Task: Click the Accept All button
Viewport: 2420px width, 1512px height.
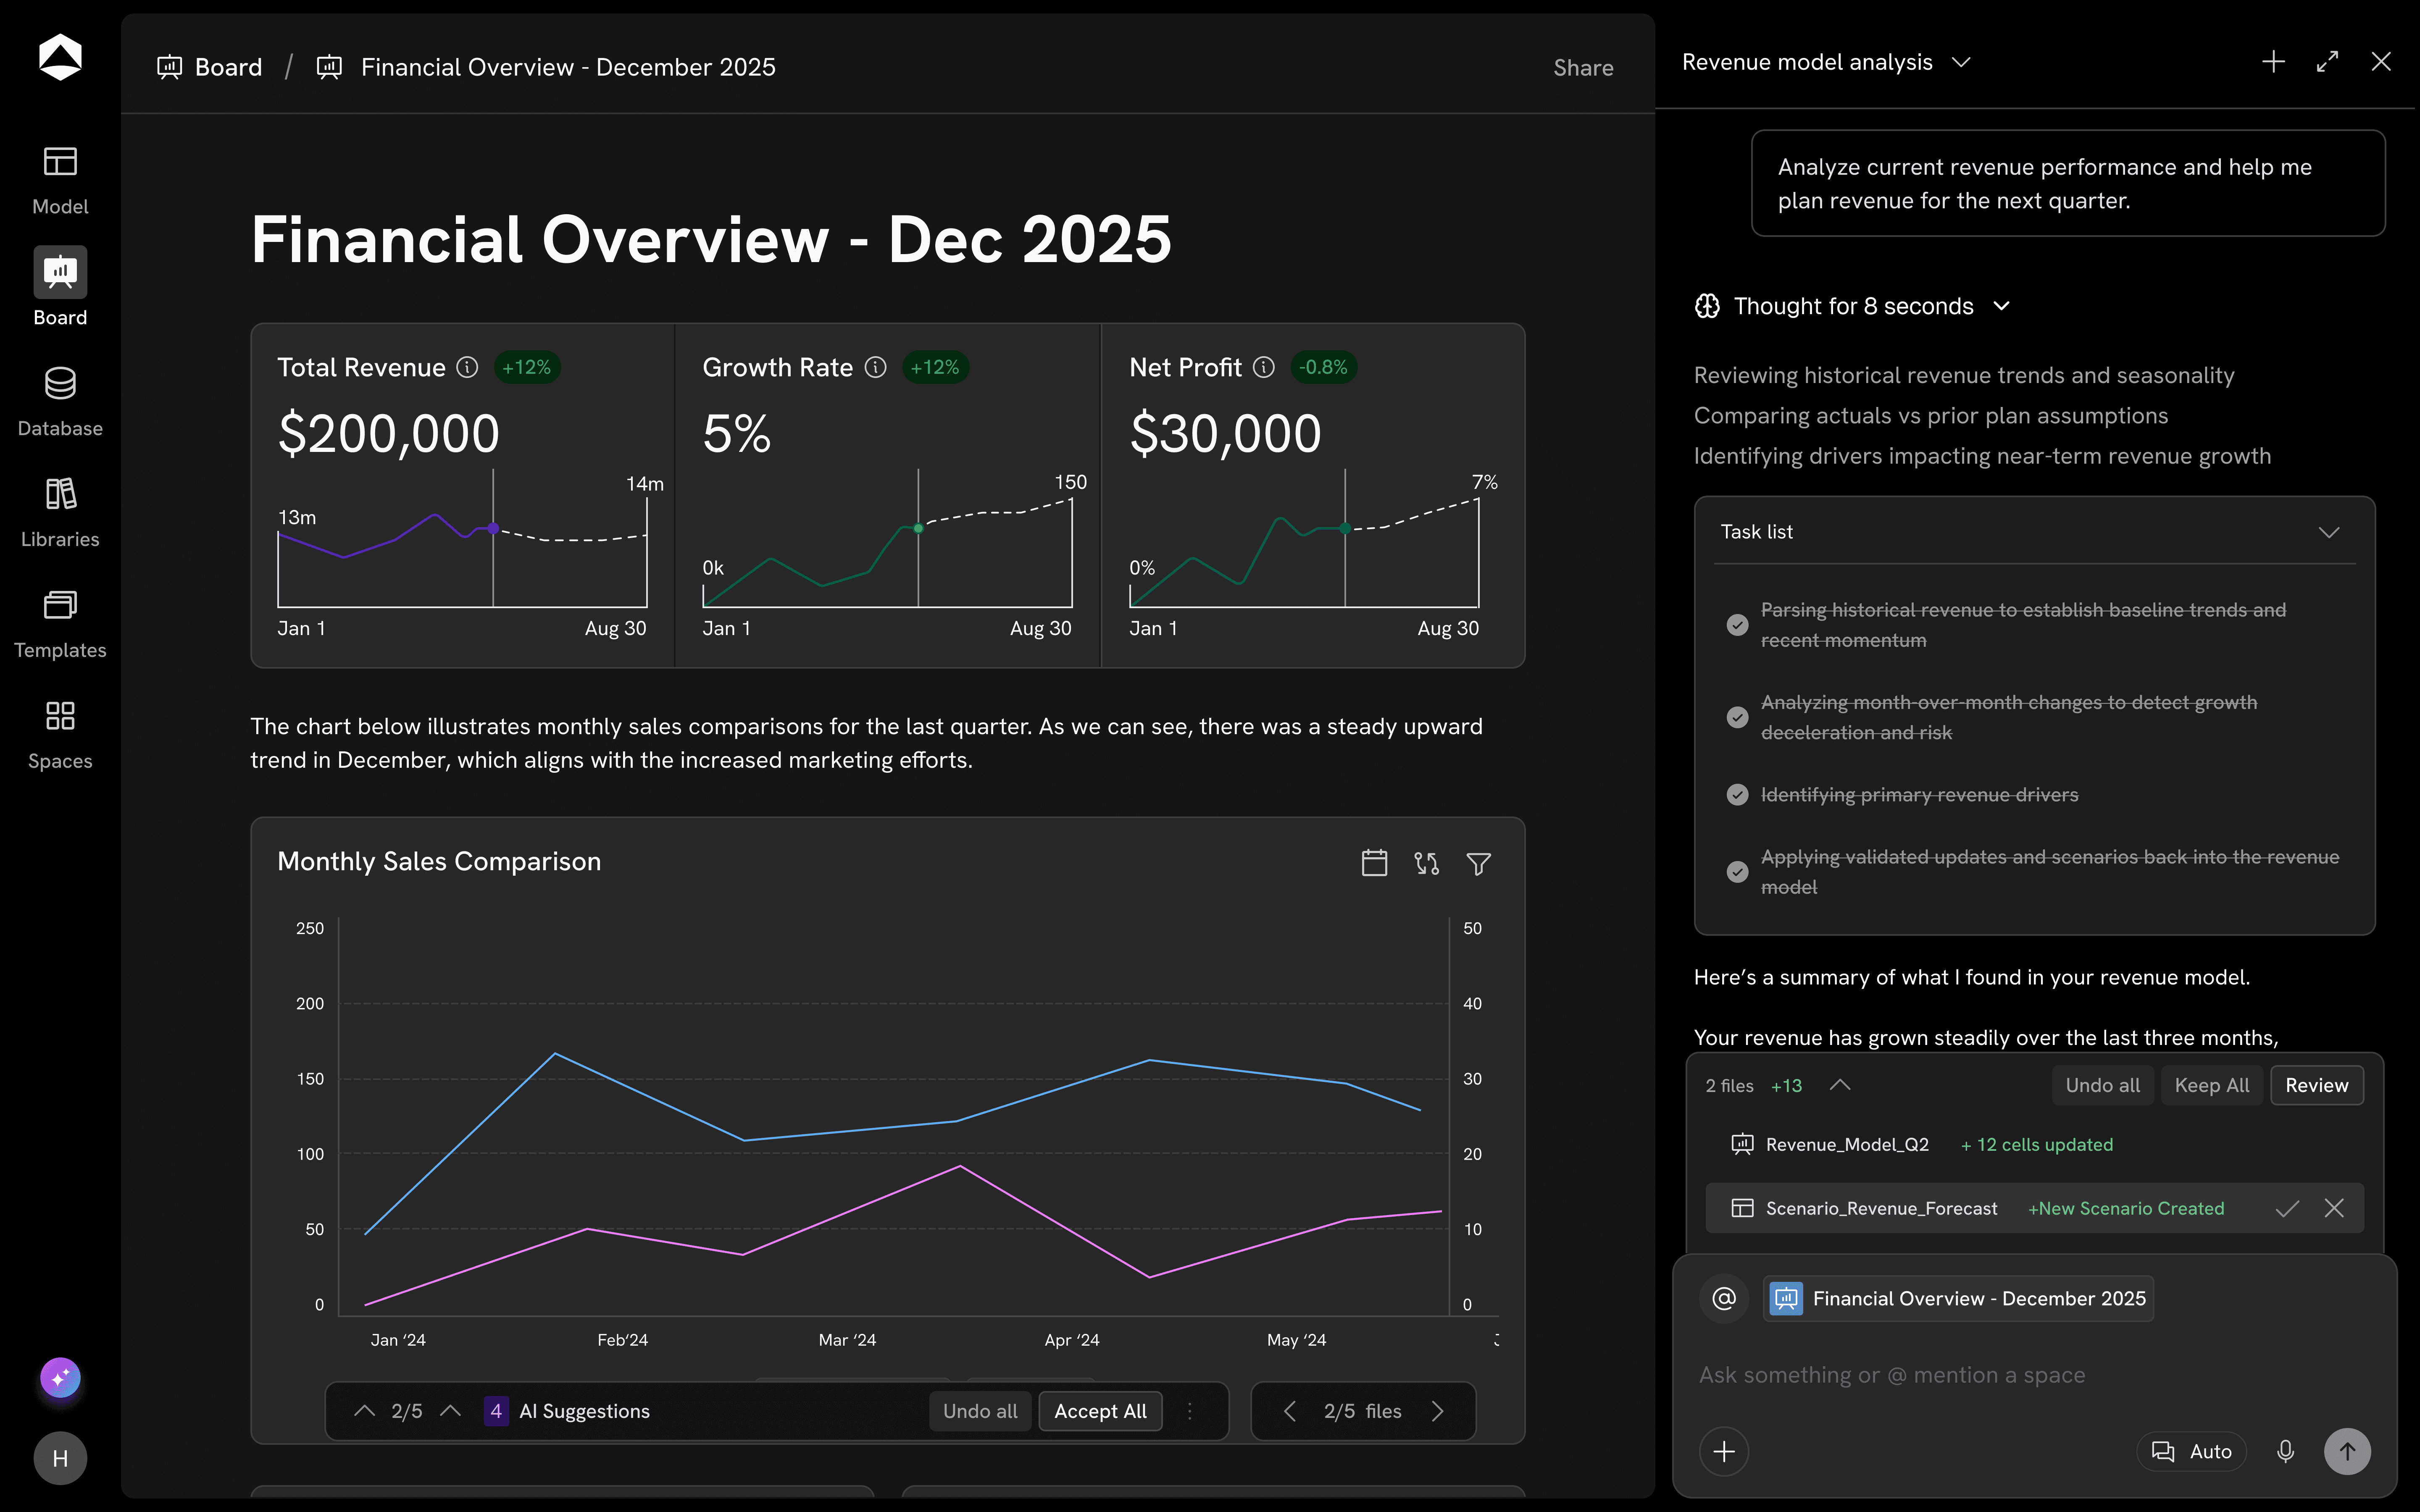Action: click(x=1100, y=1411)
